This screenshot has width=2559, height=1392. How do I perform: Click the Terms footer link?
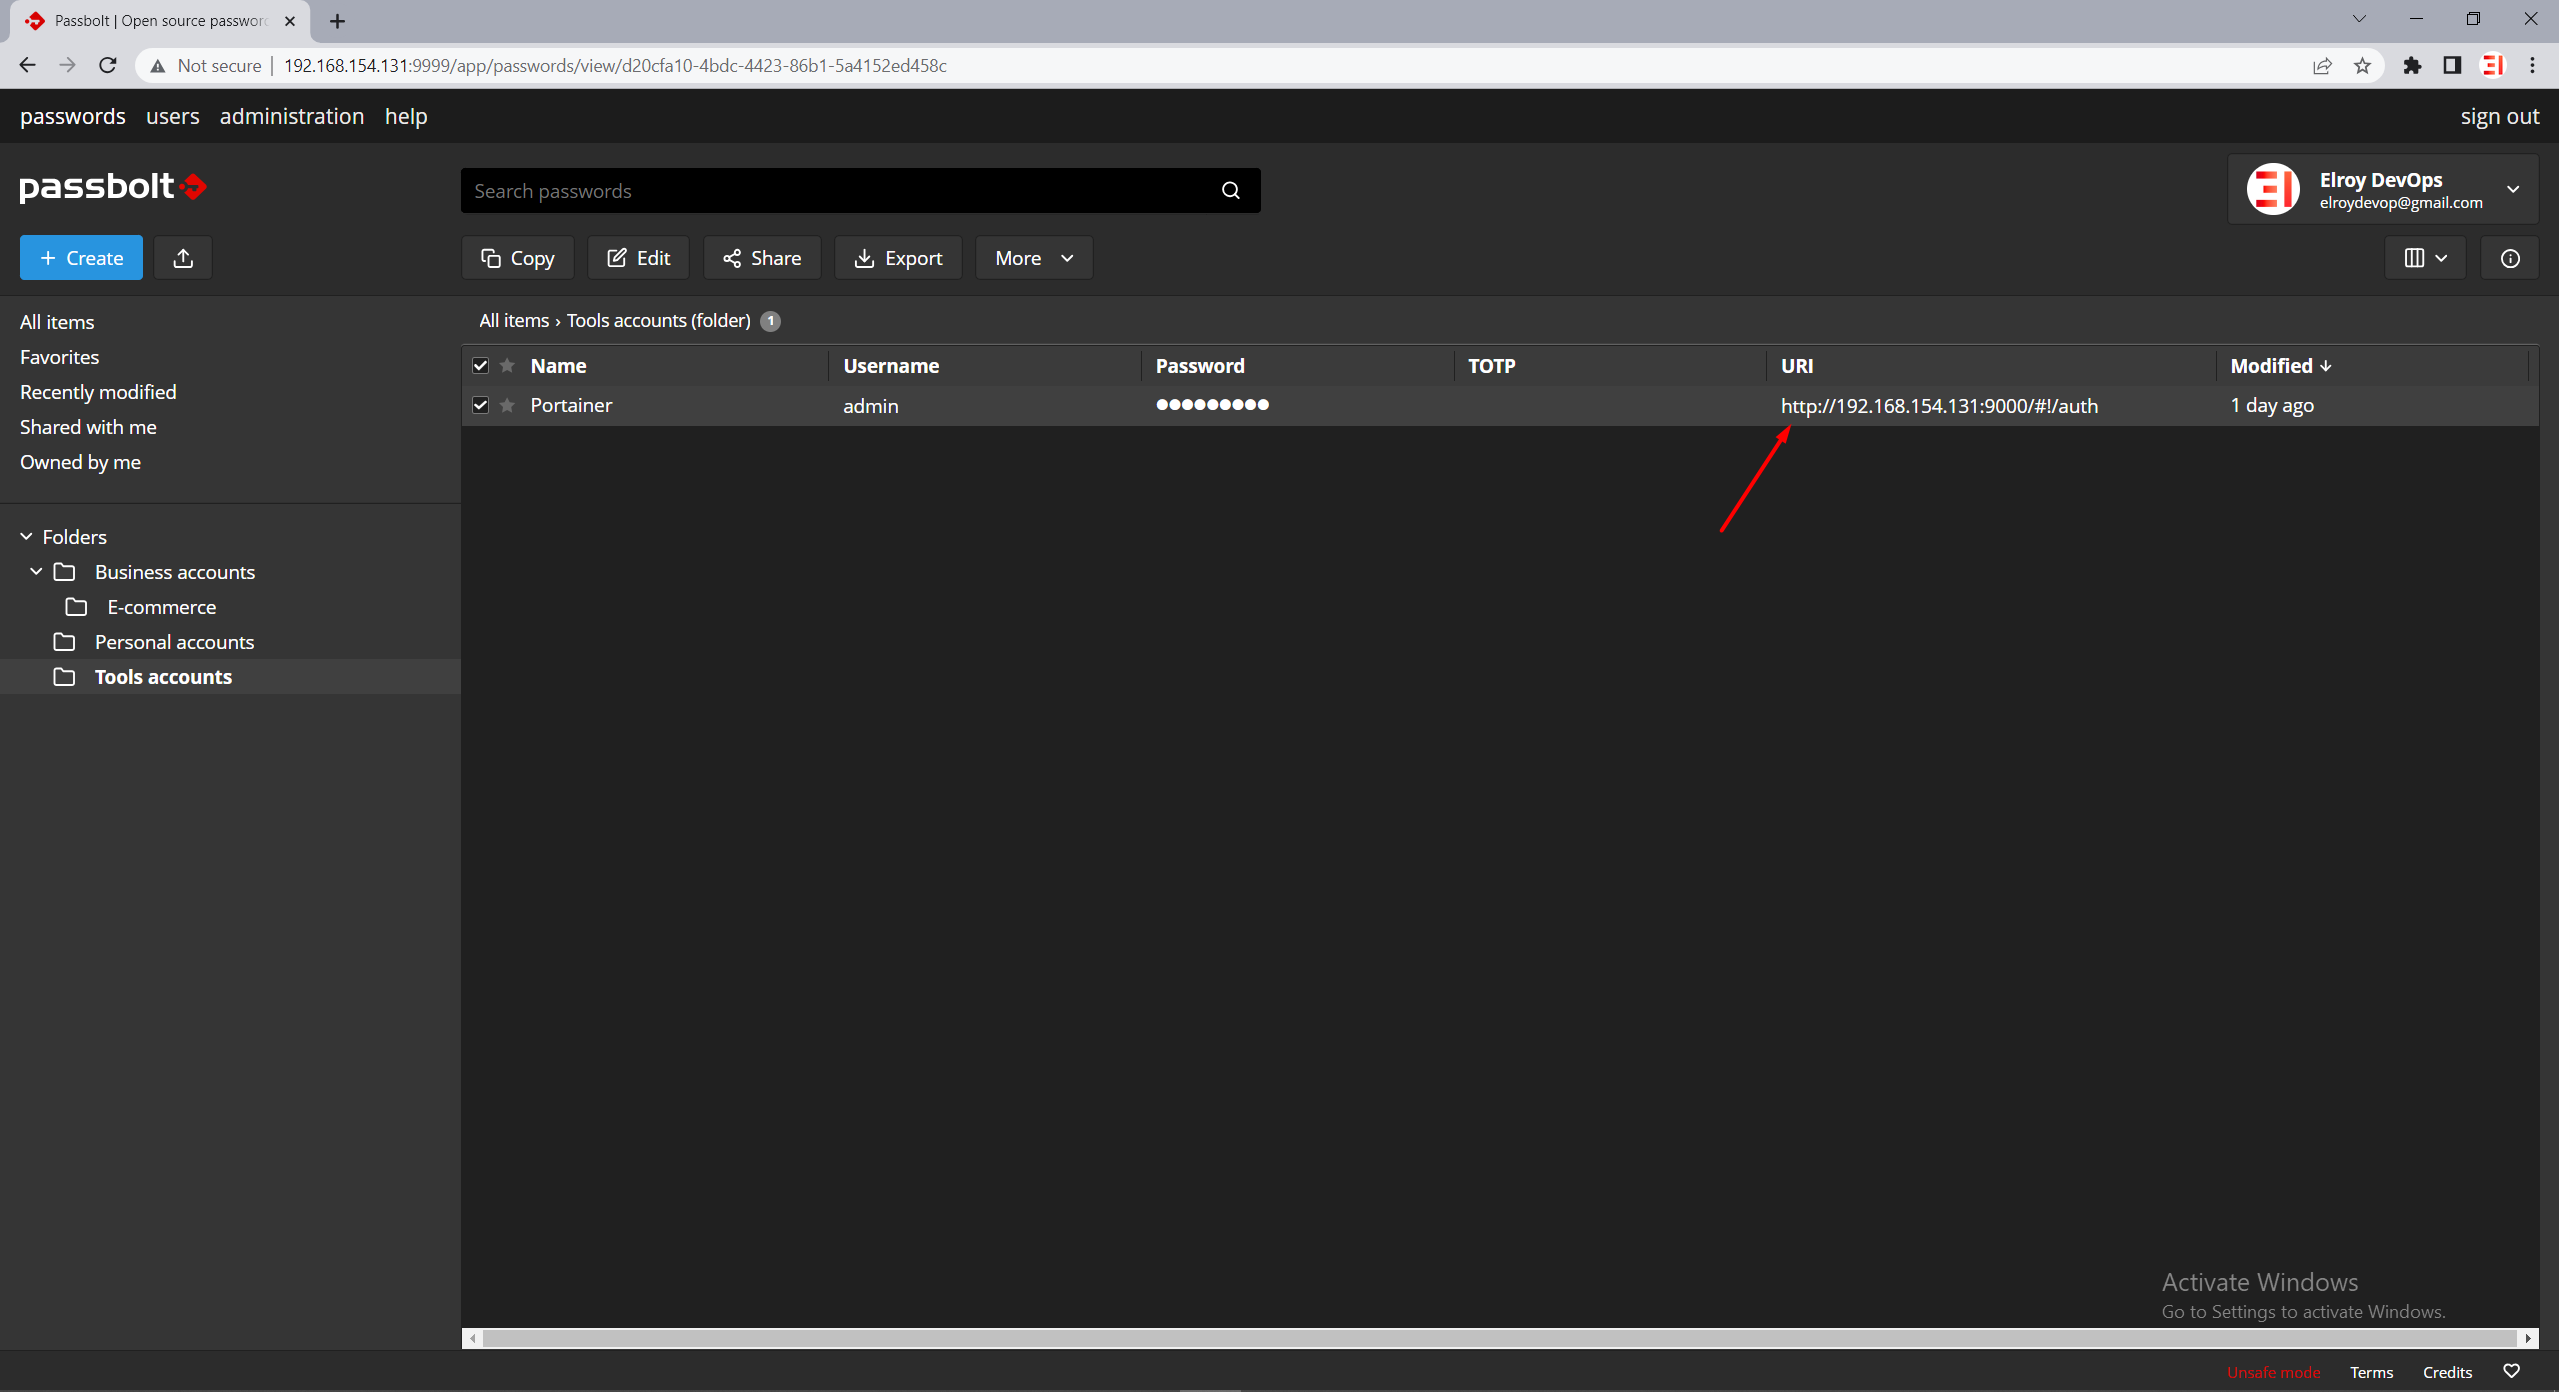2371,1372
